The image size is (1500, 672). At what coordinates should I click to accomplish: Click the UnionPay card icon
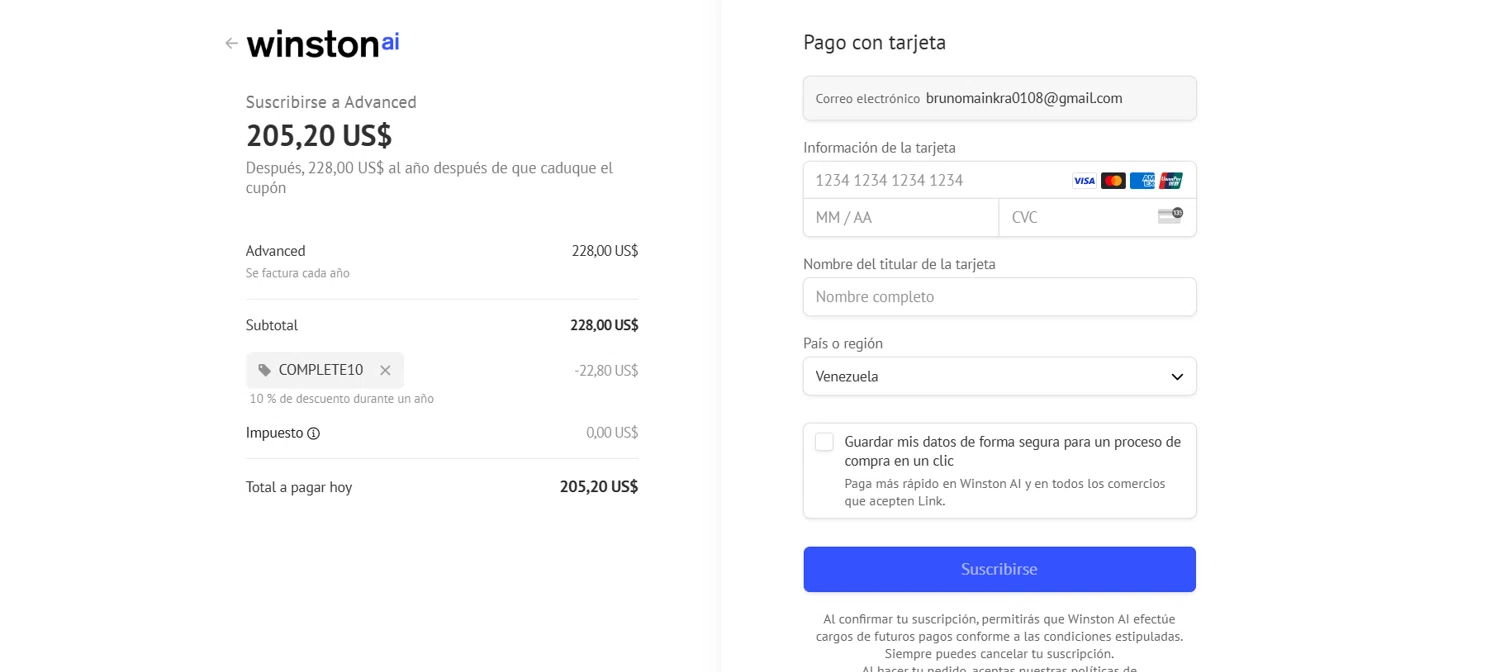[x=1171, y=181]
